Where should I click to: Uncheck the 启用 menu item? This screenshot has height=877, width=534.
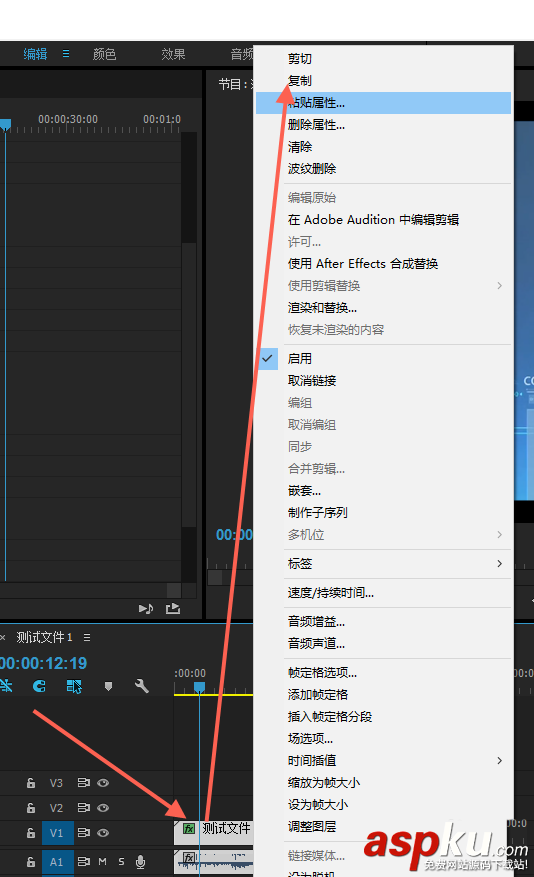click(384, 359)
